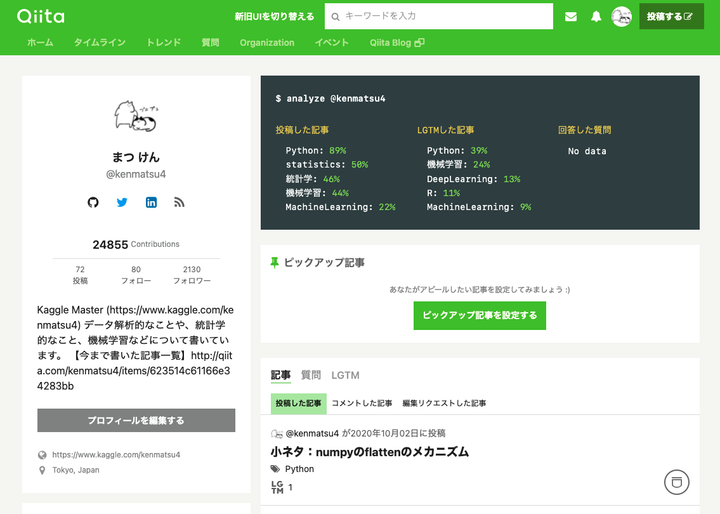Click the MachineLearning: 22% stat

(340, 207)
